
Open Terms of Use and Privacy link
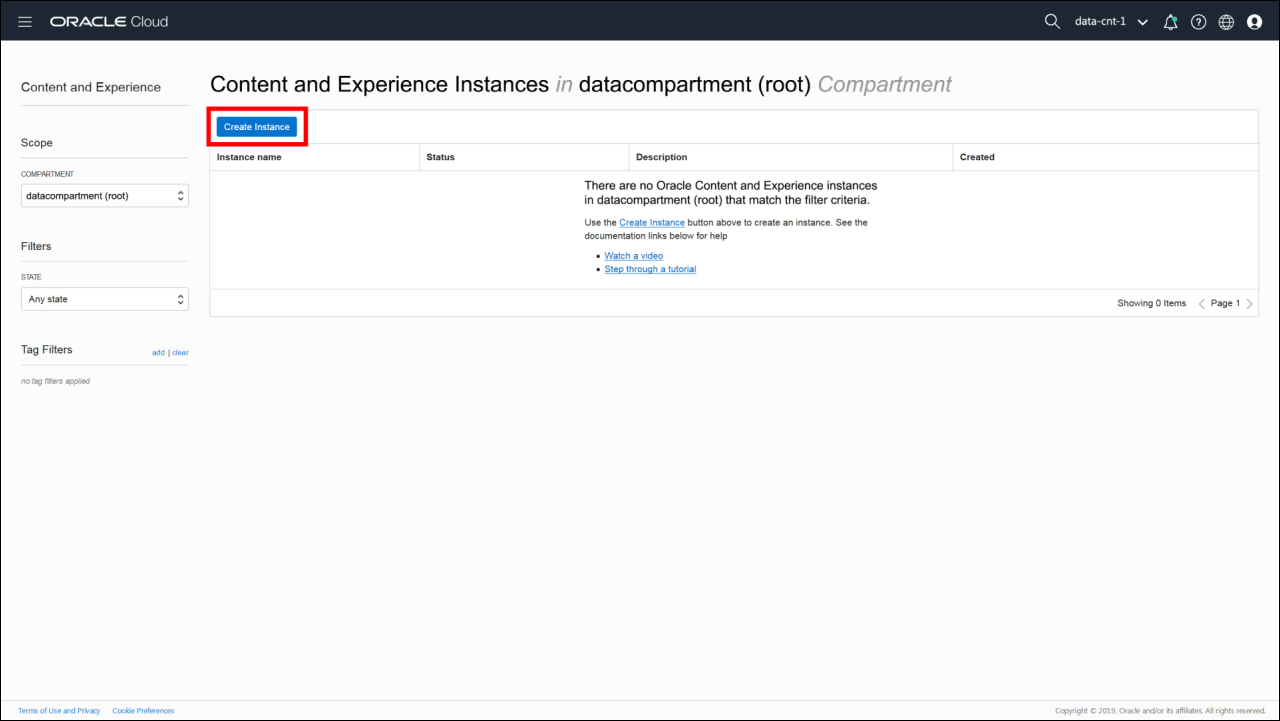[x=59, y=711]
